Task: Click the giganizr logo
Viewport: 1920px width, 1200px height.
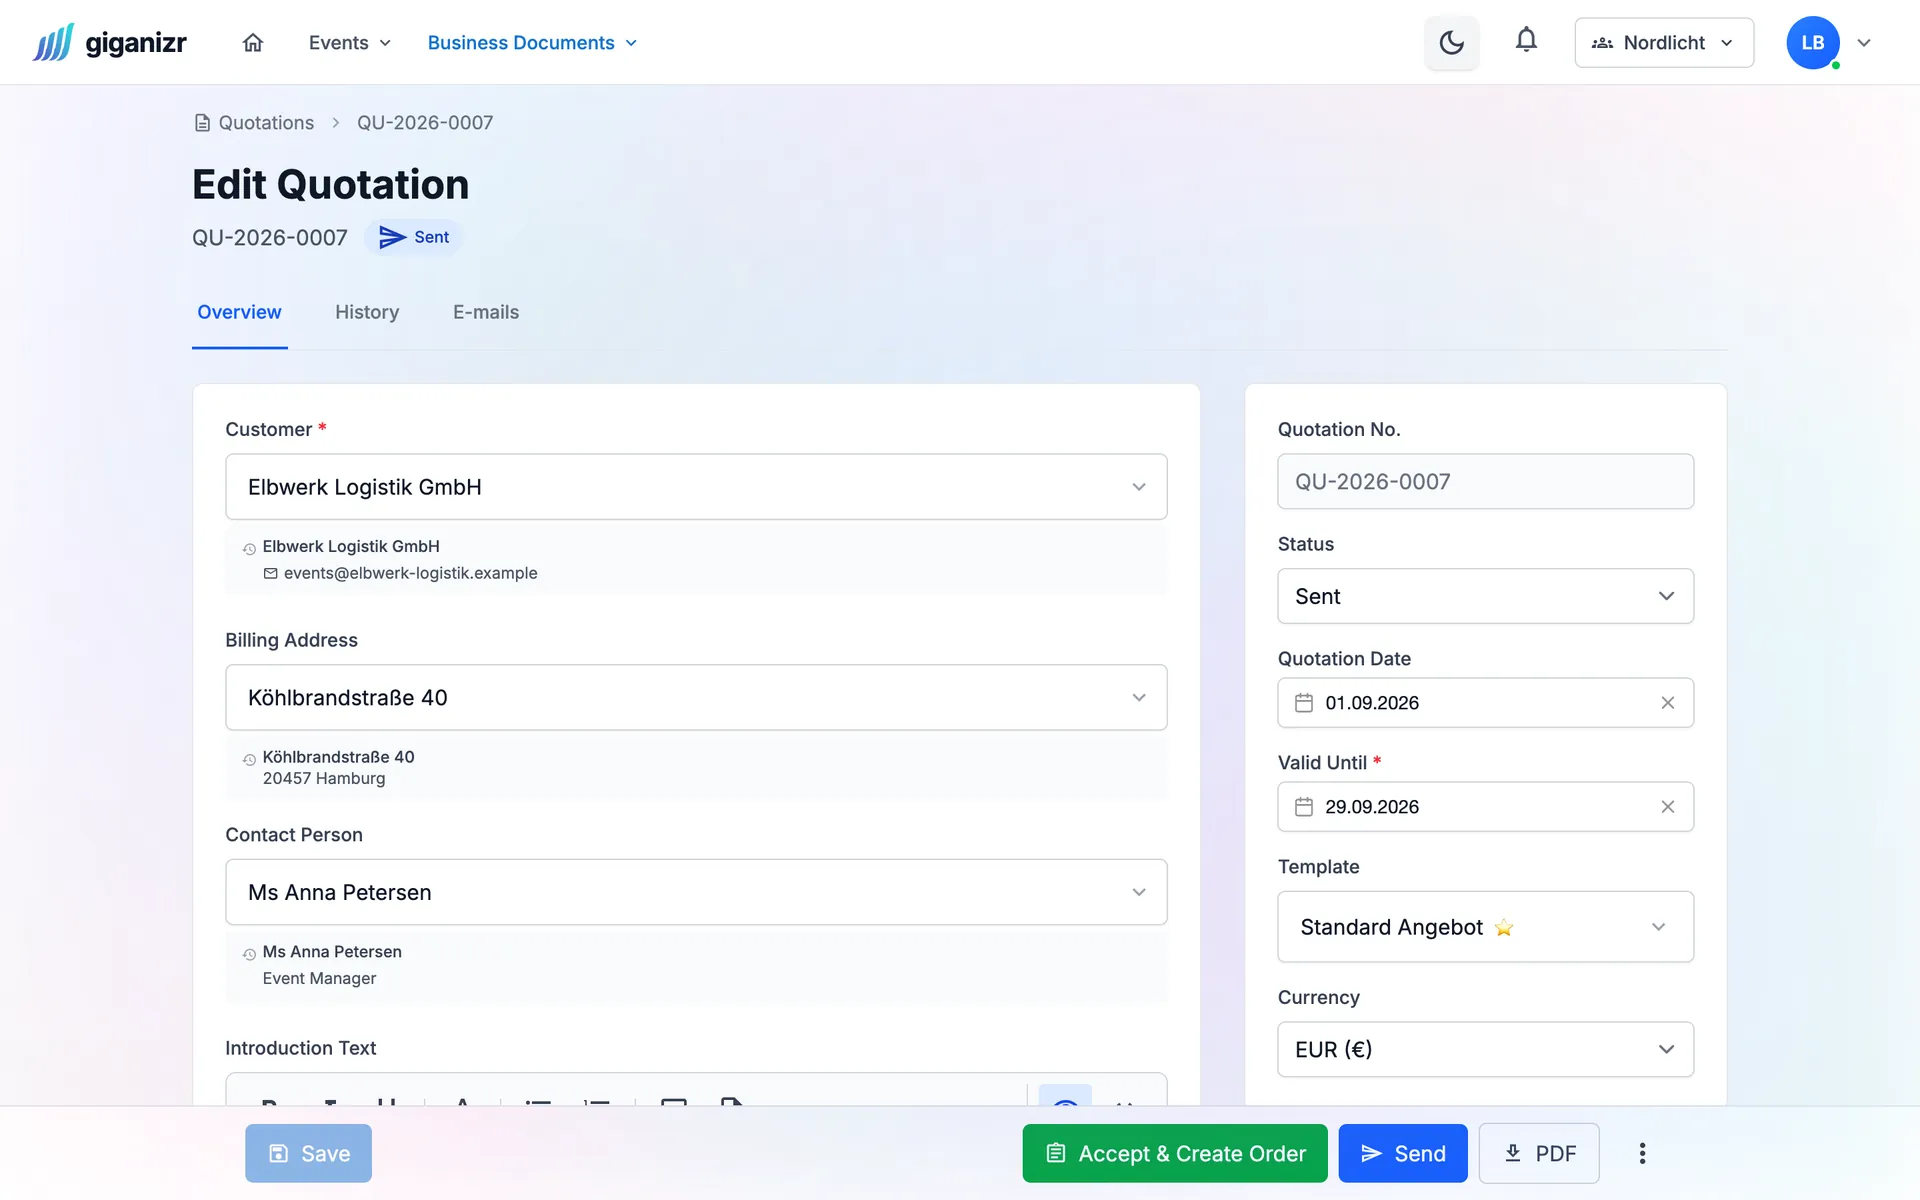Action: [110, 43]
